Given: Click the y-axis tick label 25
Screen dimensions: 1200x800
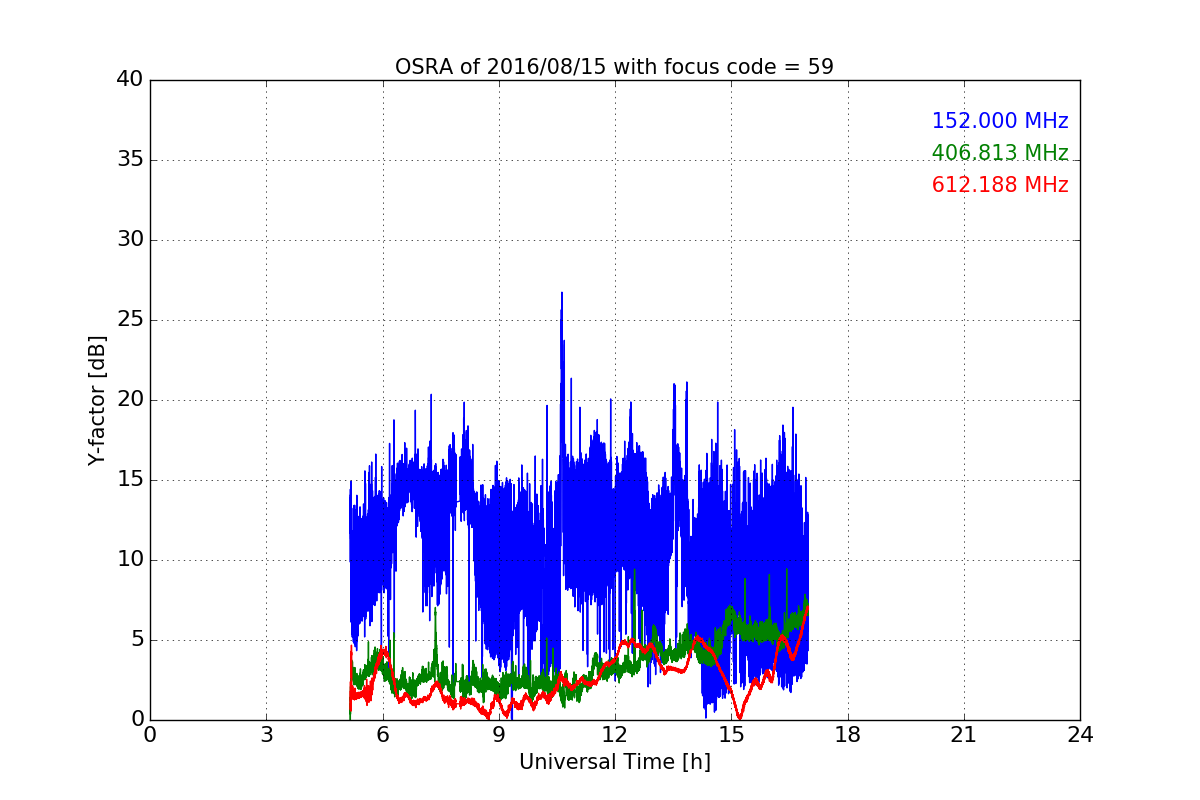Looking at the screenshot, I should click(x=129, y=320).
